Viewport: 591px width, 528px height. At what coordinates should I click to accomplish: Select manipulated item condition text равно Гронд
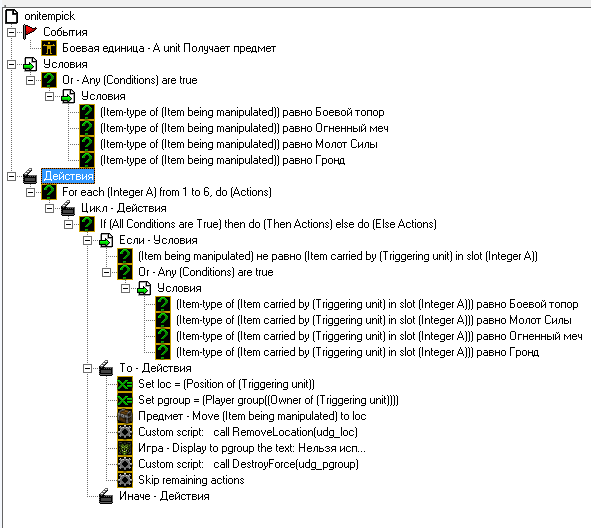(222, 160)
